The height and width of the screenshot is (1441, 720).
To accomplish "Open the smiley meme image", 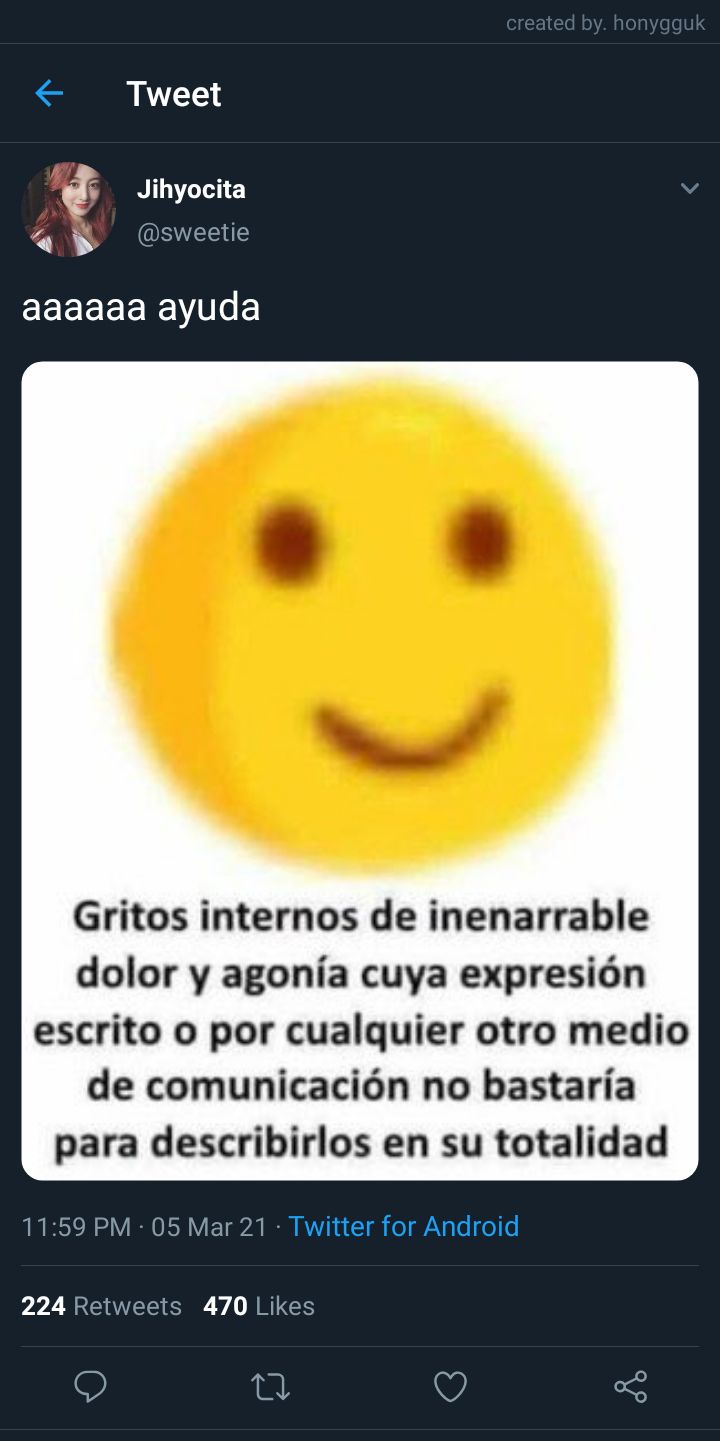I will pos(360,771).
